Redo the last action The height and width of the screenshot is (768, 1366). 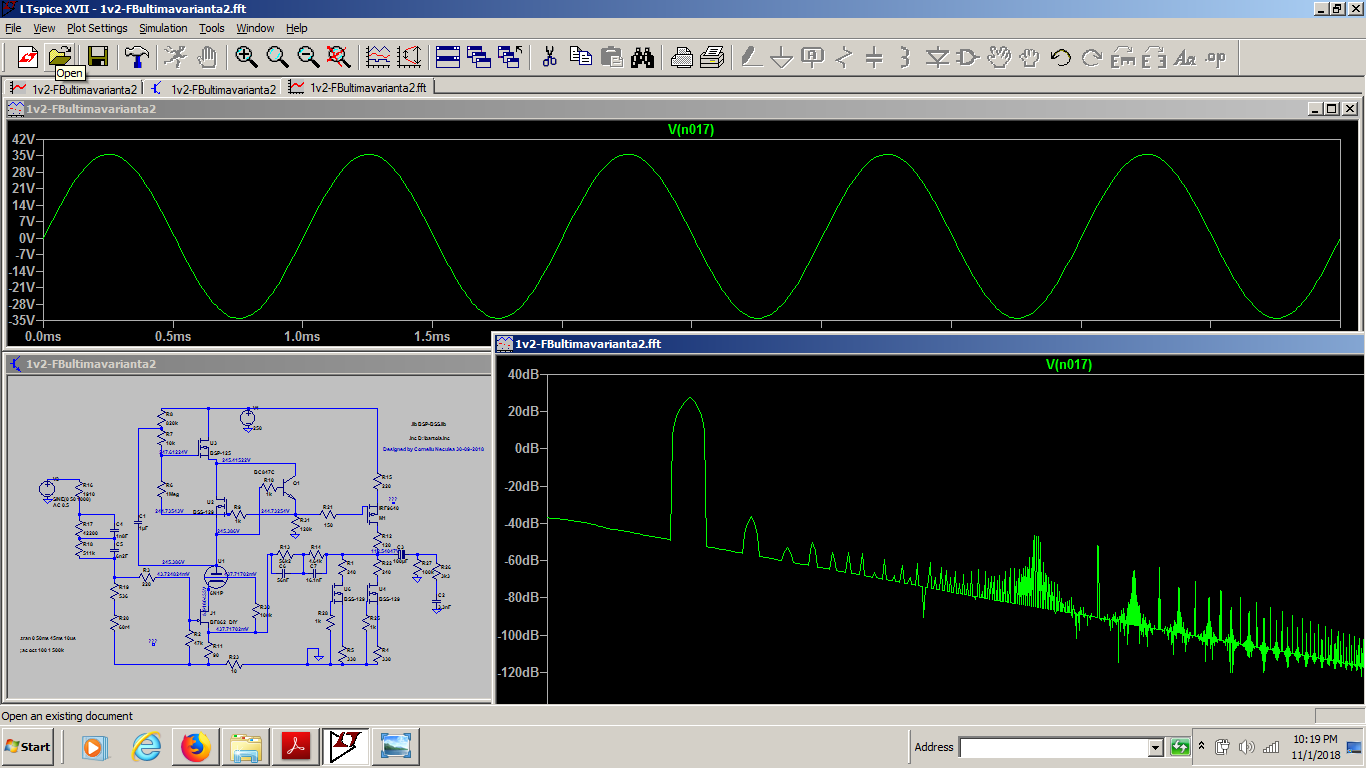pyautogui.click(x=1092, y=56)
